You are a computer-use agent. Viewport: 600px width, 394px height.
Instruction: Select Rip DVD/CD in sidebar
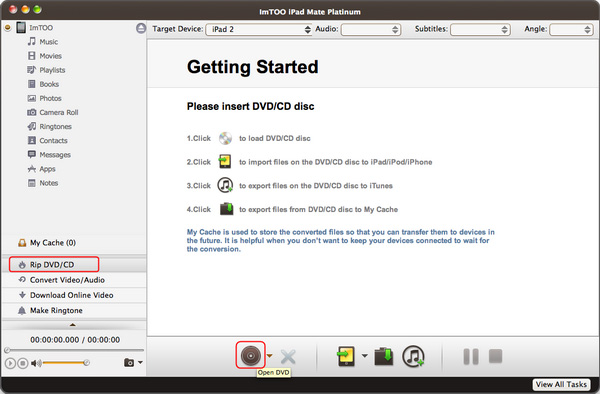[74, 265]
